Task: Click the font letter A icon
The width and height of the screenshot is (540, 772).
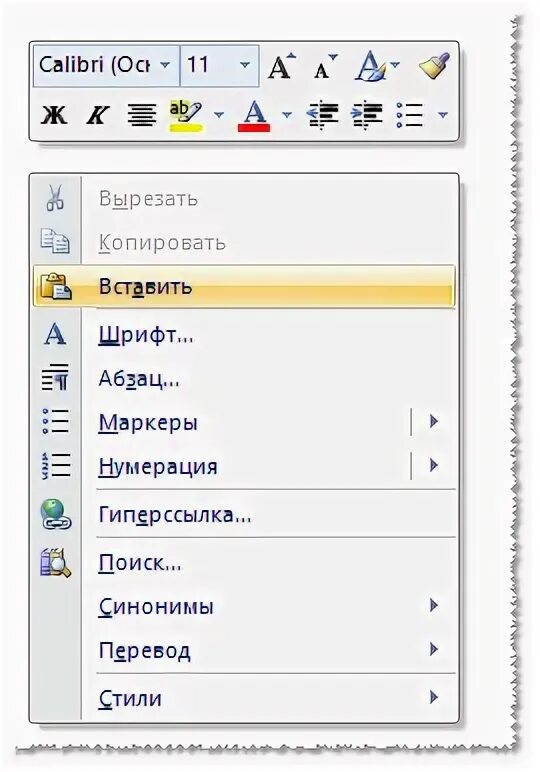Action: pyautogui.click(x=55, y=335)
